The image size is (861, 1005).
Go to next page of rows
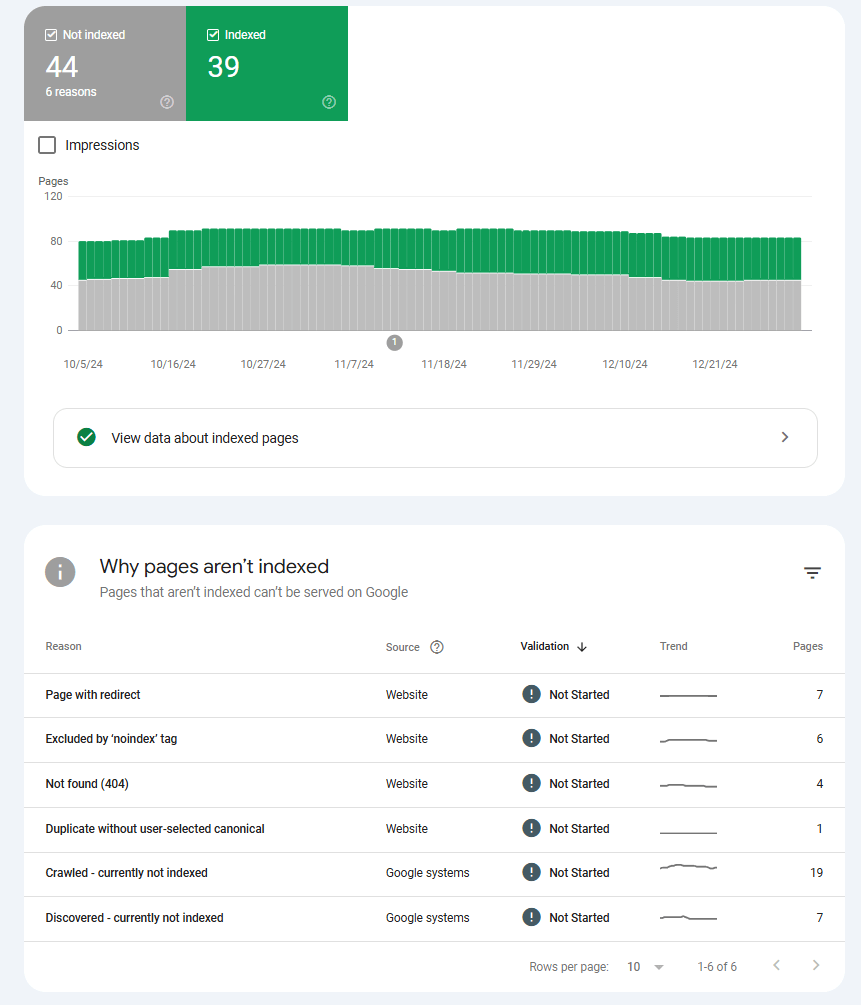pyautogui.click(x=816, y=966)
